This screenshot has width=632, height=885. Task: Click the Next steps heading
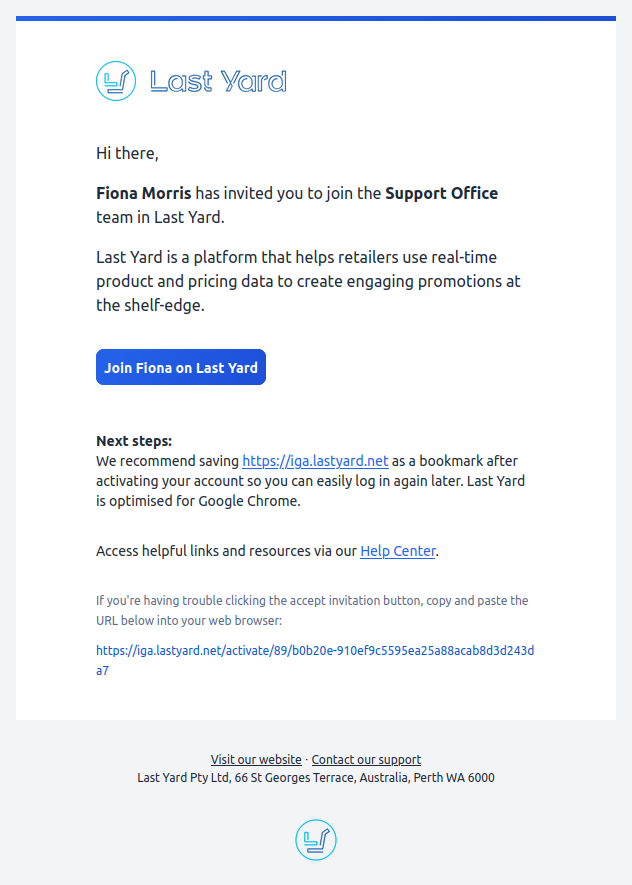[x=134, y=441]
